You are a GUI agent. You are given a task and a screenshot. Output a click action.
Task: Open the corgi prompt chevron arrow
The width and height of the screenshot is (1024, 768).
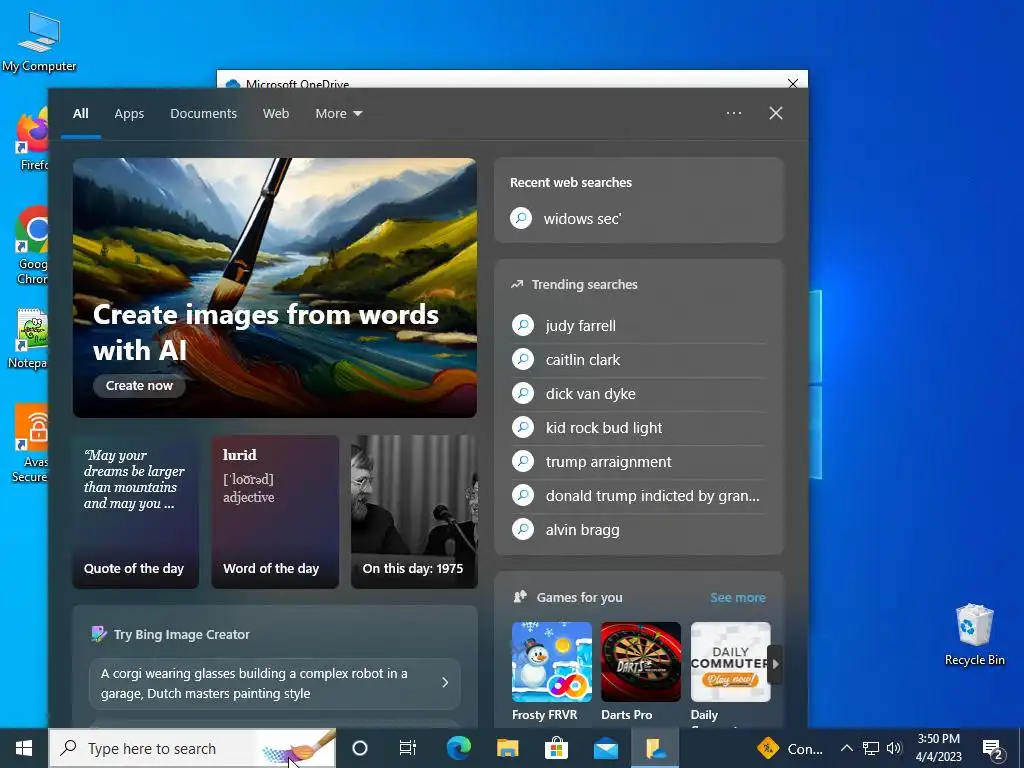coord(445,682)
